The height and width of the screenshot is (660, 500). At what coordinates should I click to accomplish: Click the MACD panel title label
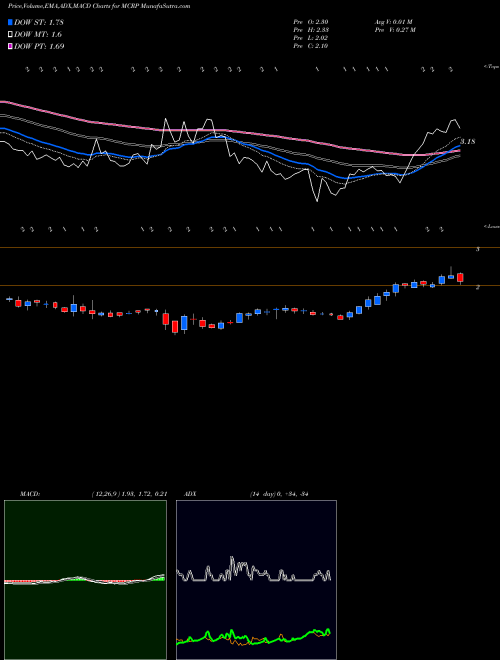tap(30, 494)
